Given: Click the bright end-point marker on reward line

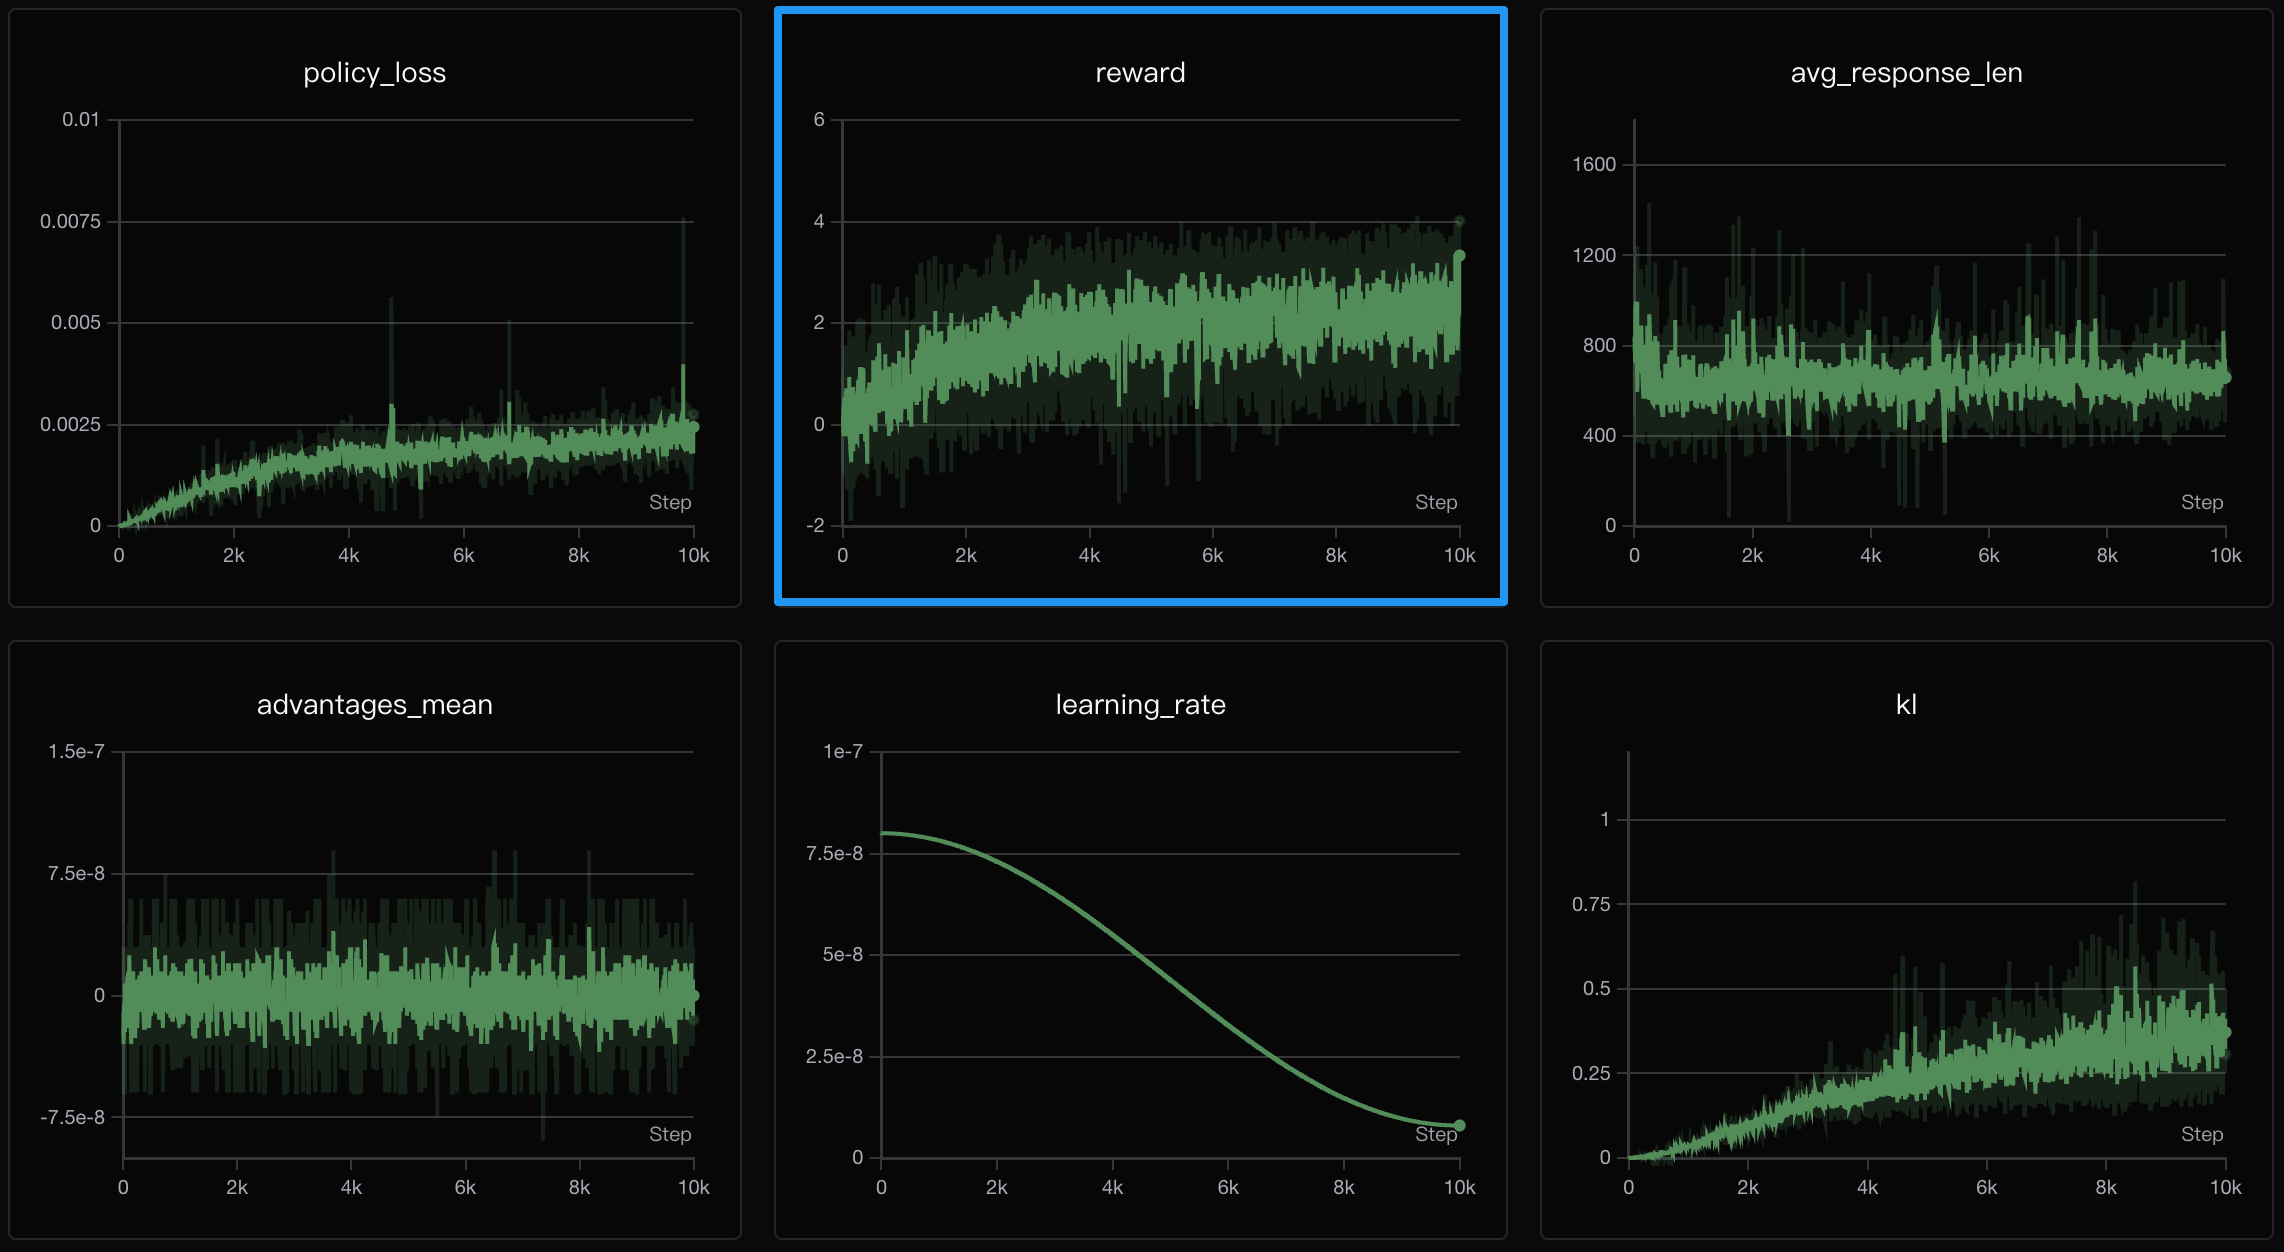Looking at the screenshot, I should [x=1459, y=256].
